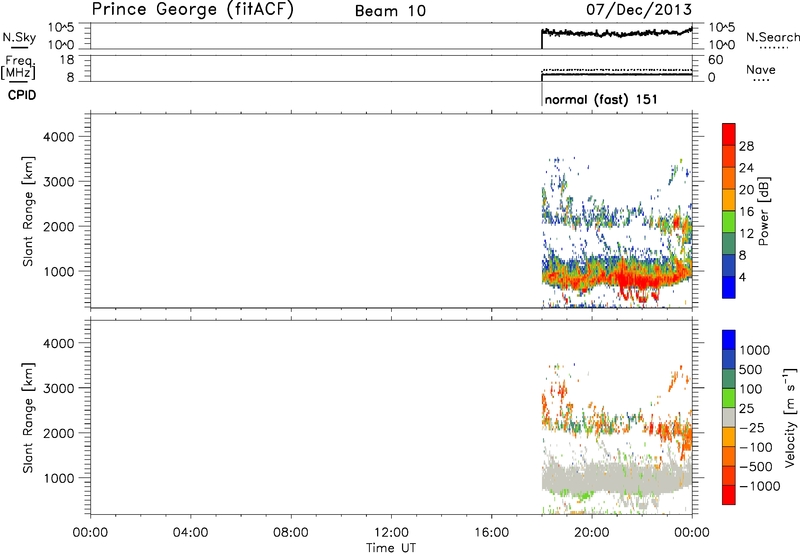Click the '4000' range tick of power panel
The height and width of the screenshot is (554, 800).
(59, 137)
